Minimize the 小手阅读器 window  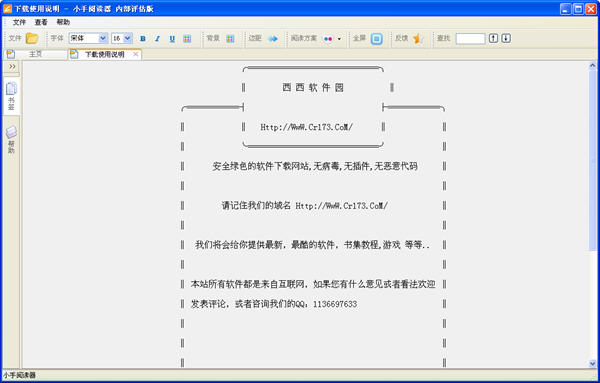566,8
